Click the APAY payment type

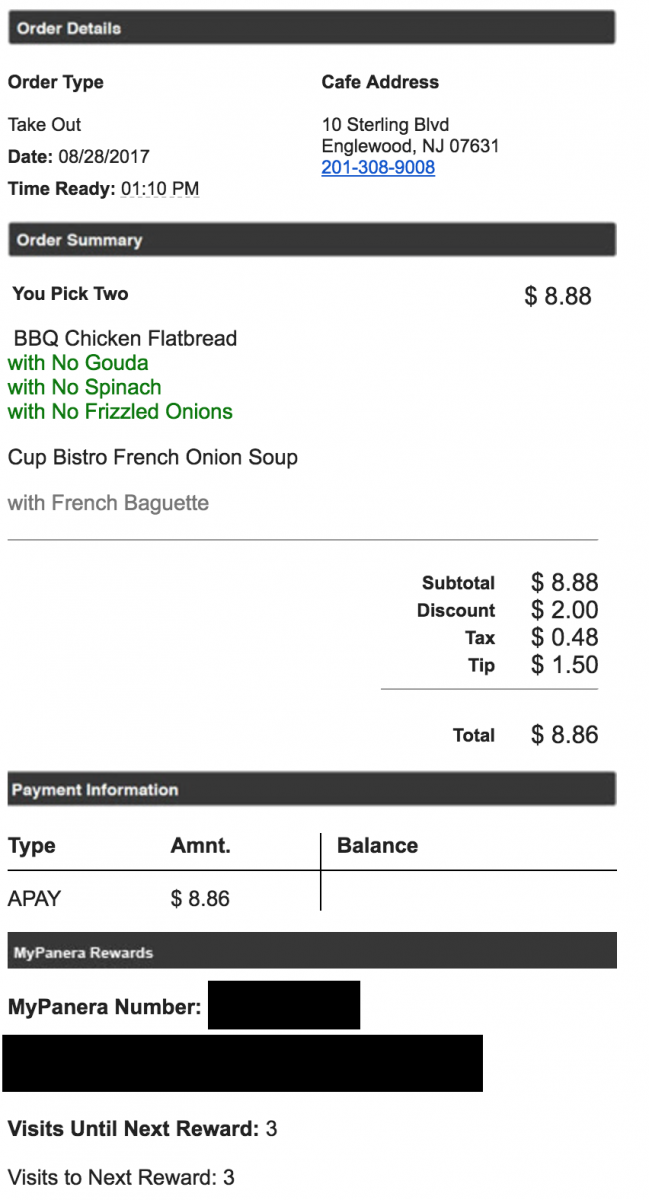(x=34, y=898)
